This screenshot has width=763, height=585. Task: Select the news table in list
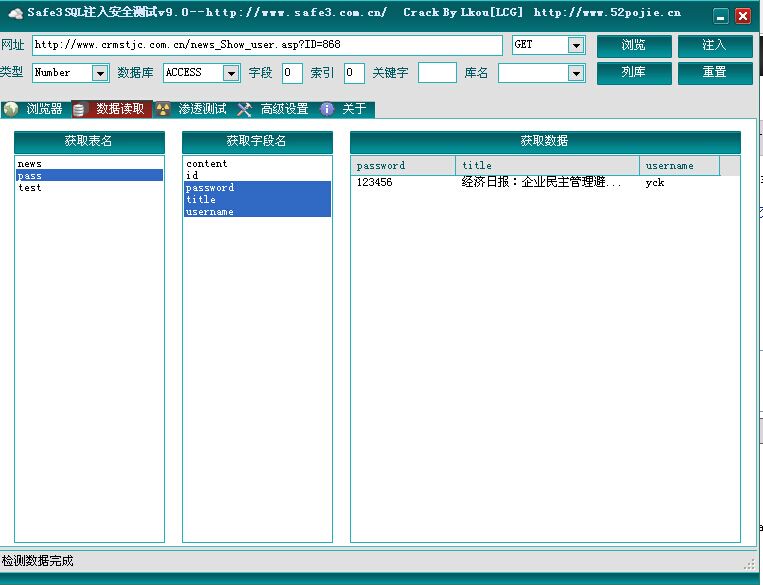click(90, 164)
